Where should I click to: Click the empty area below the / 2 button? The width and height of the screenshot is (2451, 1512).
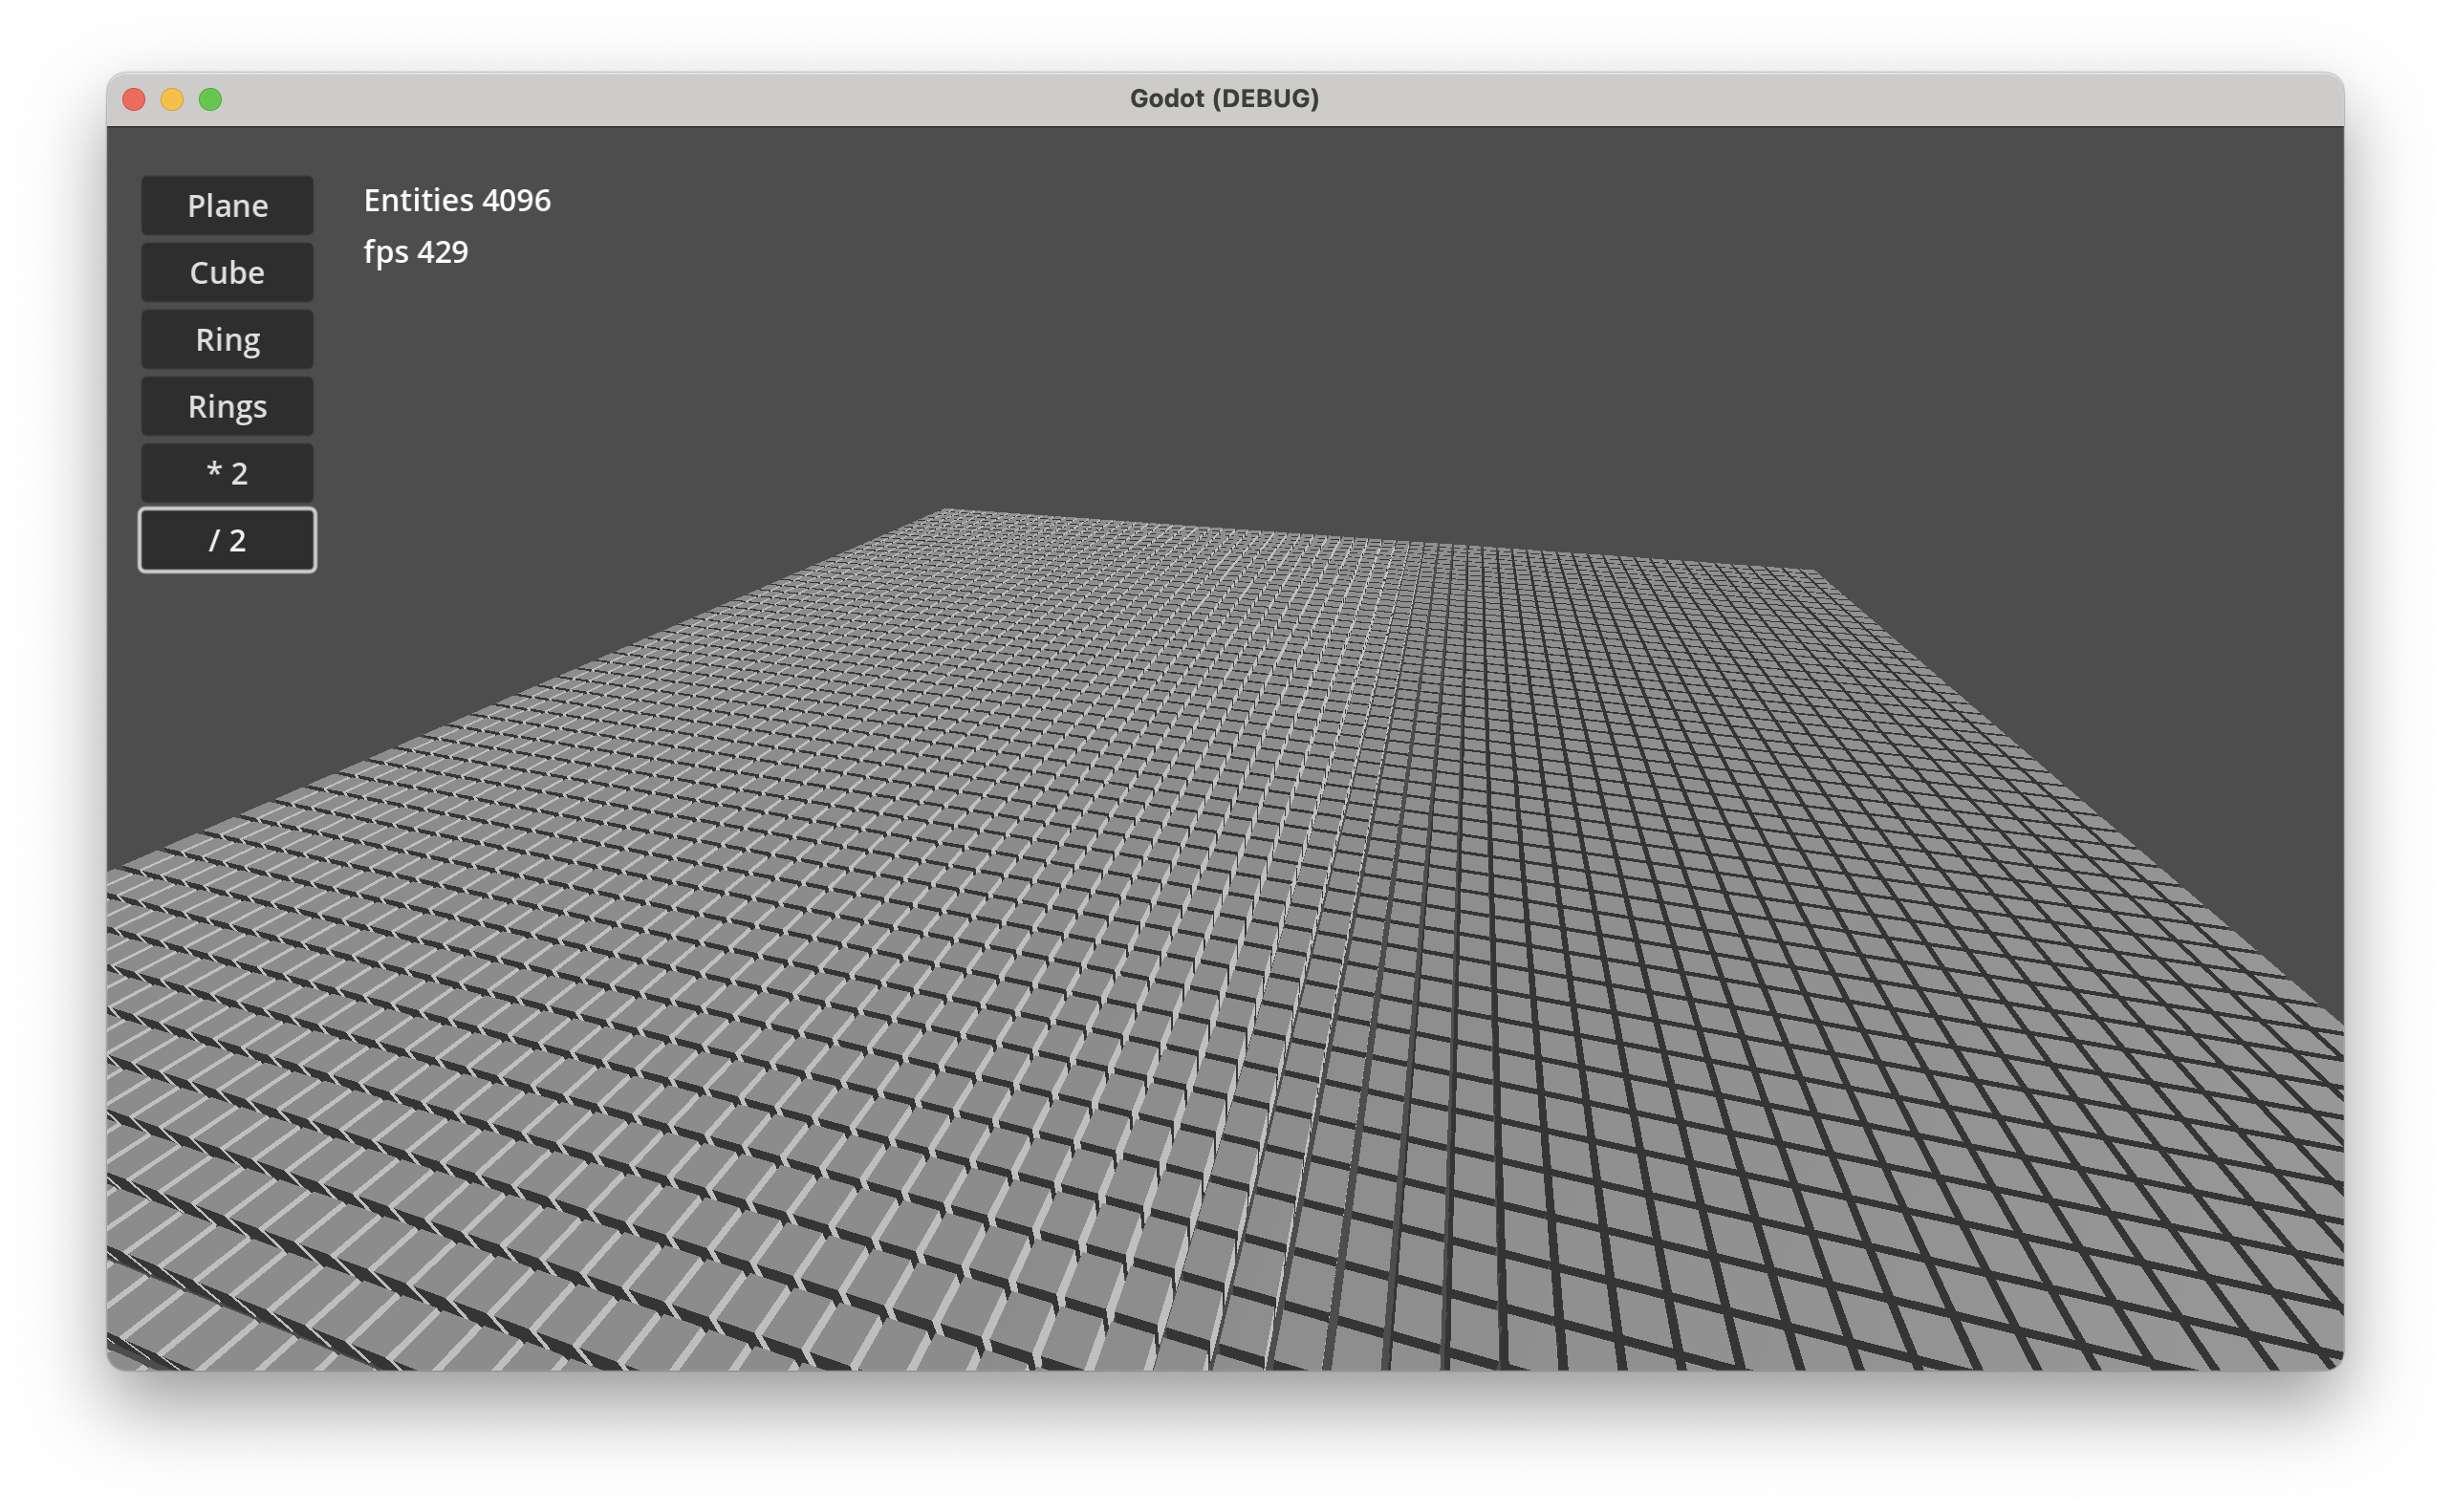227,680
